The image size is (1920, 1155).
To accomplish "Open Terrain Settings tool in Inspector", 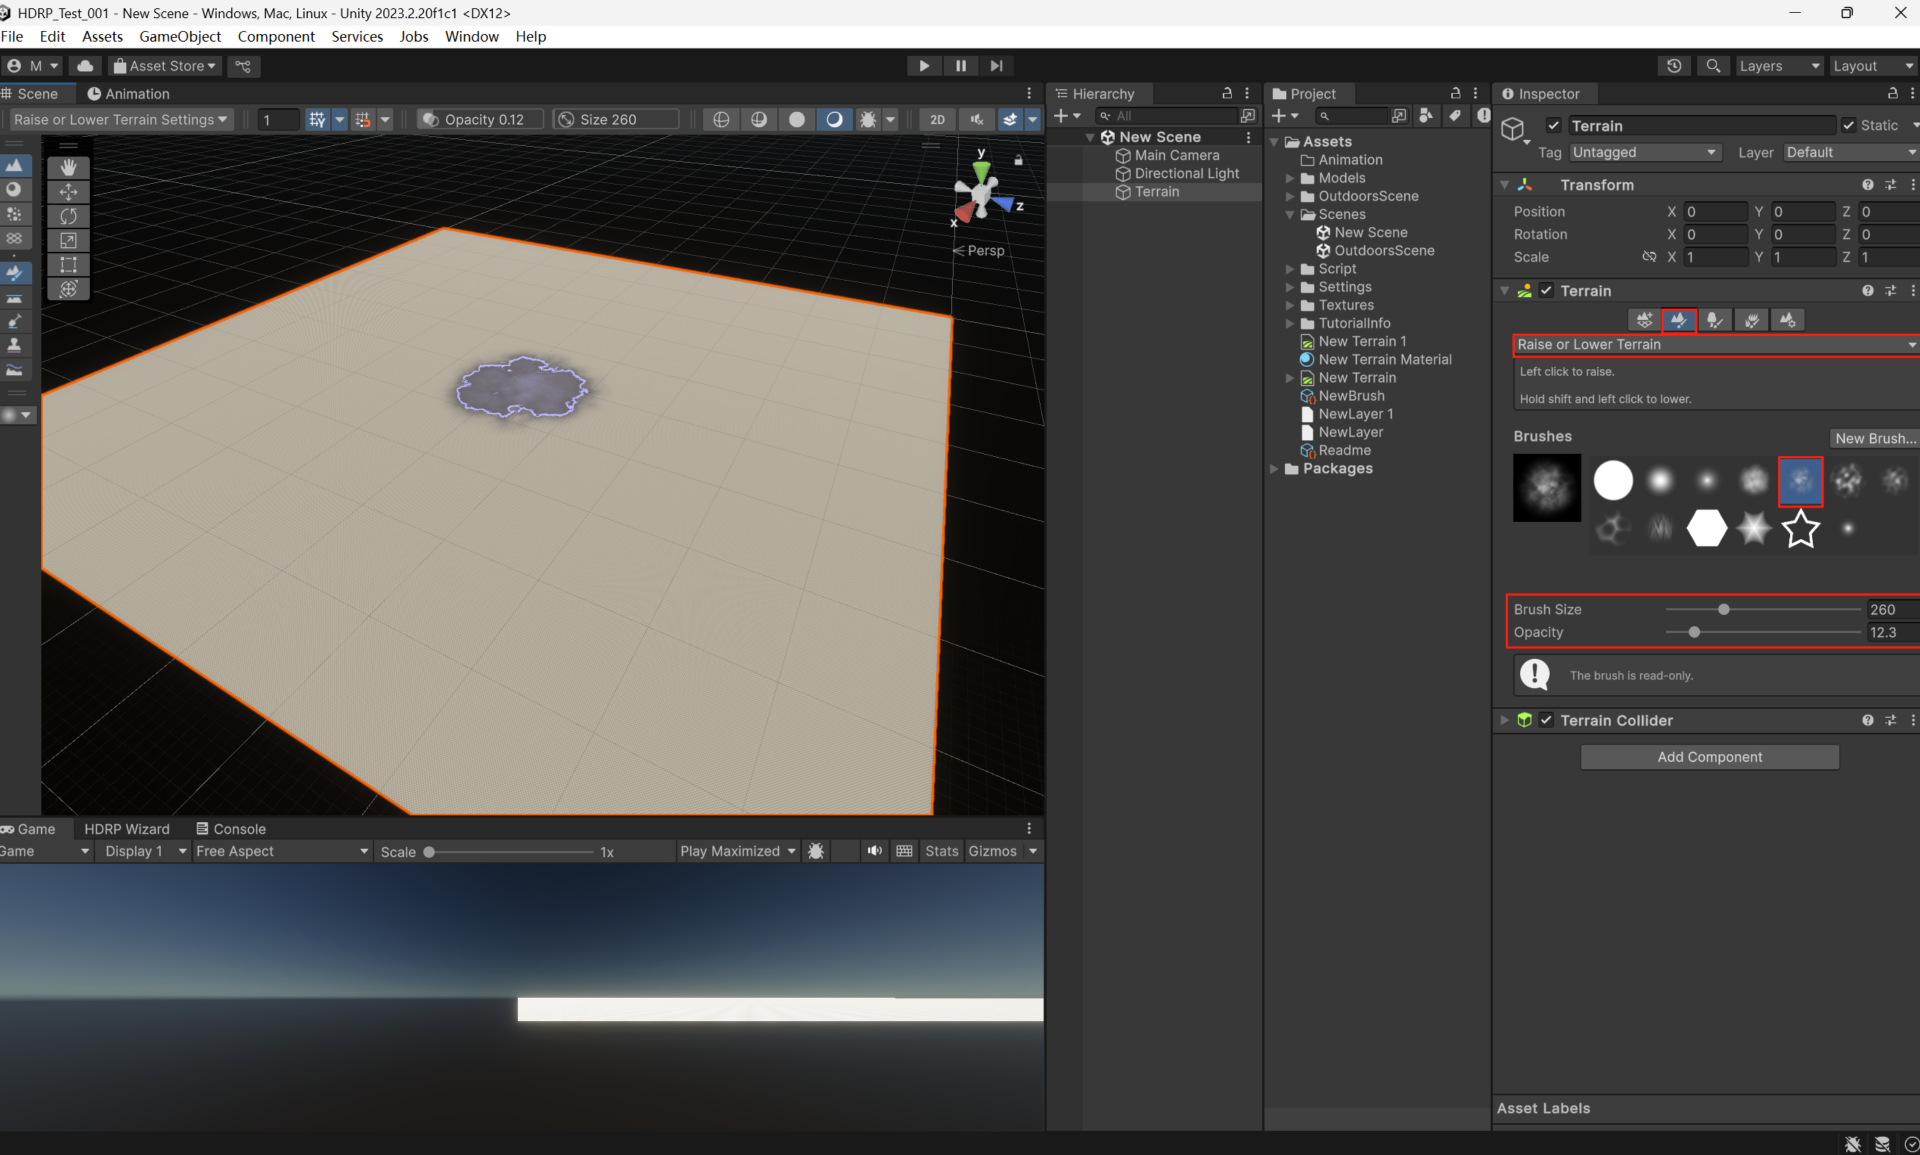I will (x=1787, y=320).
